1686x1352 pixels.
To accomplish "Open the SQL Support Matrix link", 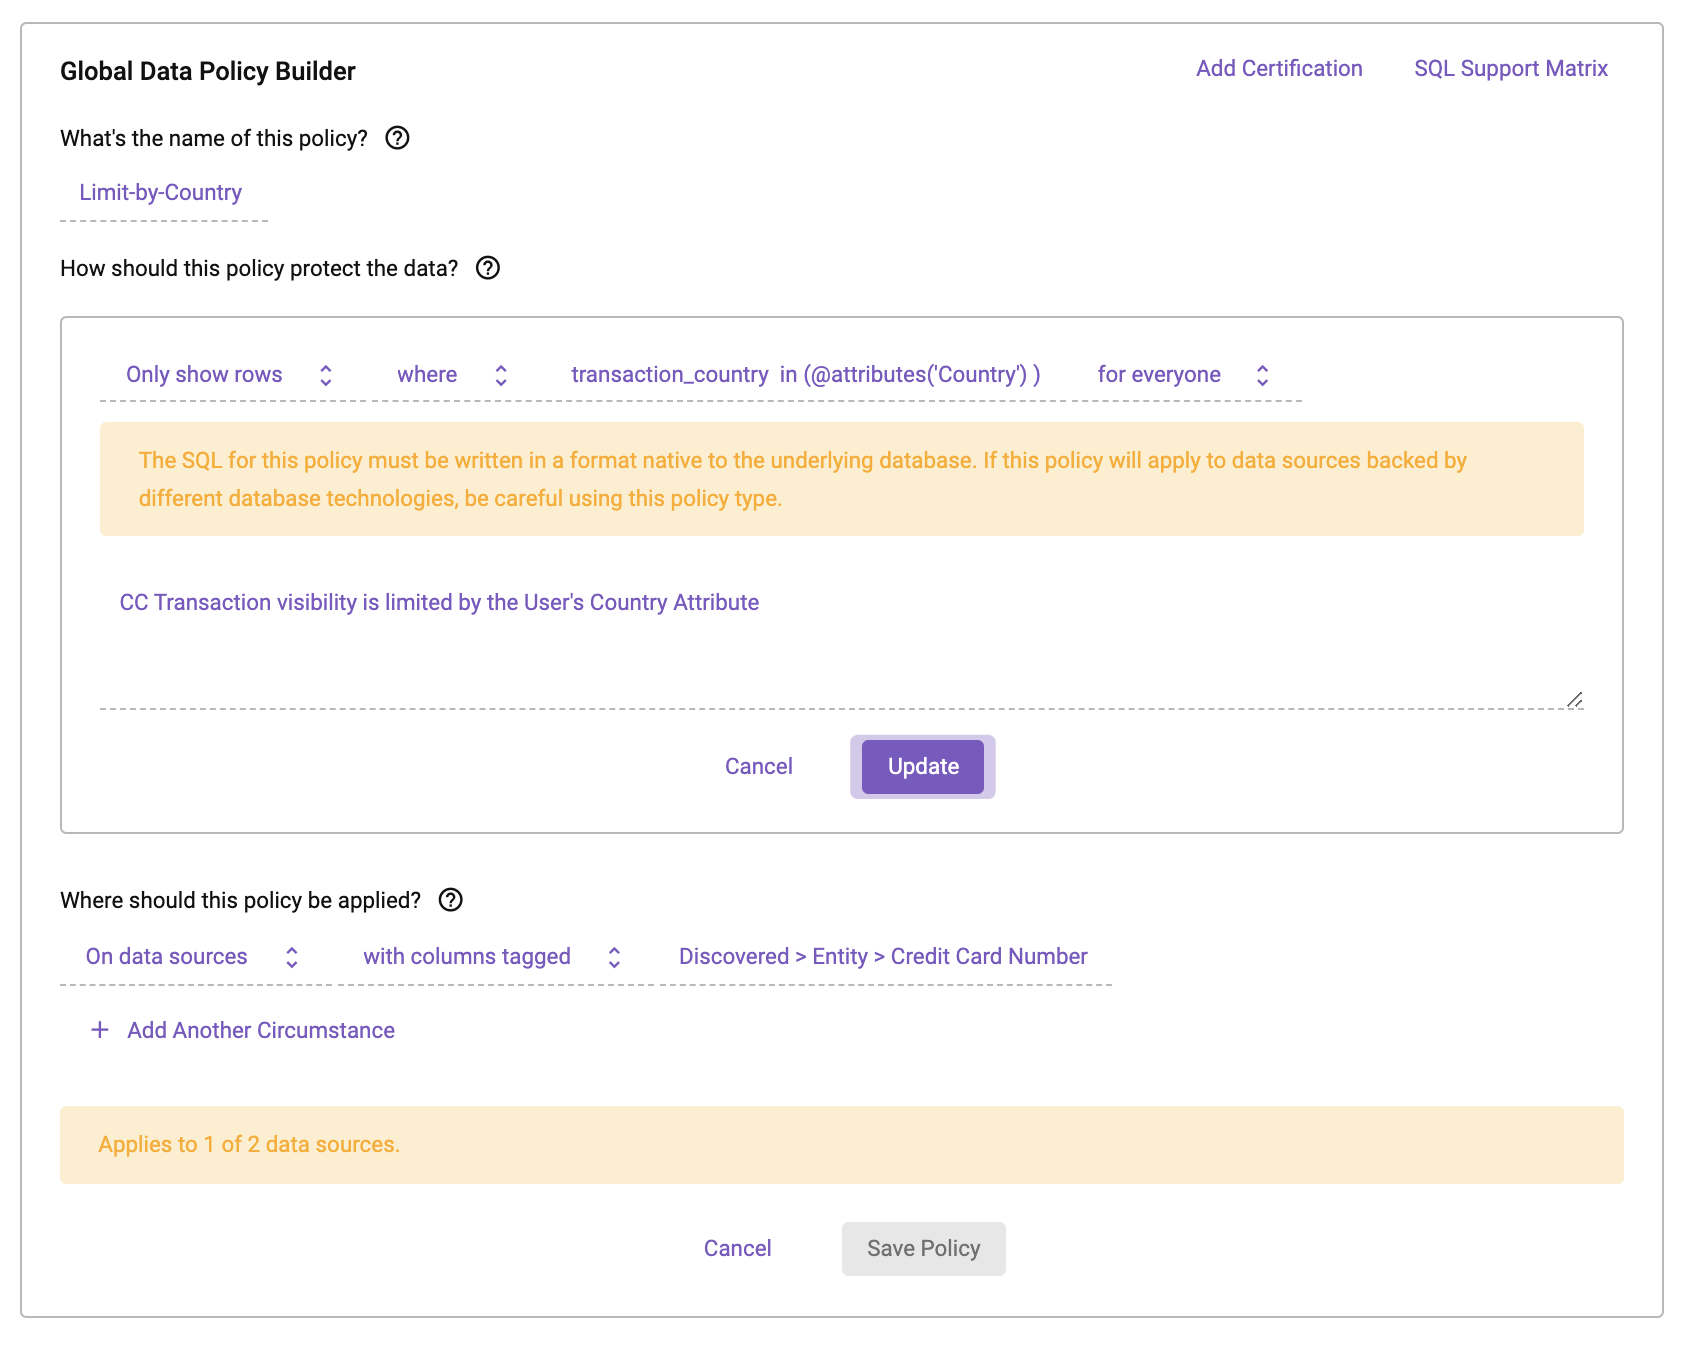I will 1510,68.
